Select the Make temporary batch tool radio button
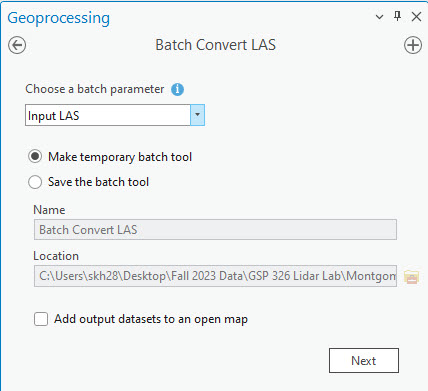Image resolution: width=428 pixels, height=391 pixels. point(35,156)
